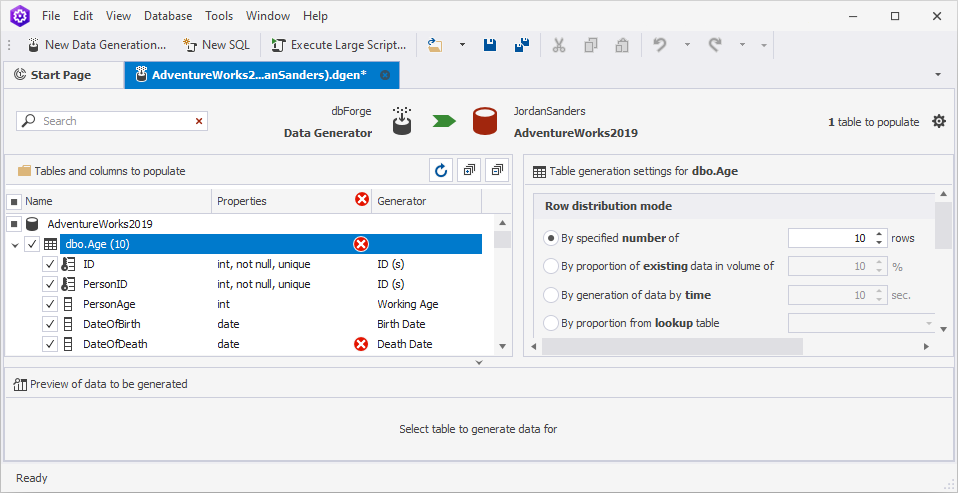Open the Database menu
This screenshot has height=493, width=958.
(168, 16)
